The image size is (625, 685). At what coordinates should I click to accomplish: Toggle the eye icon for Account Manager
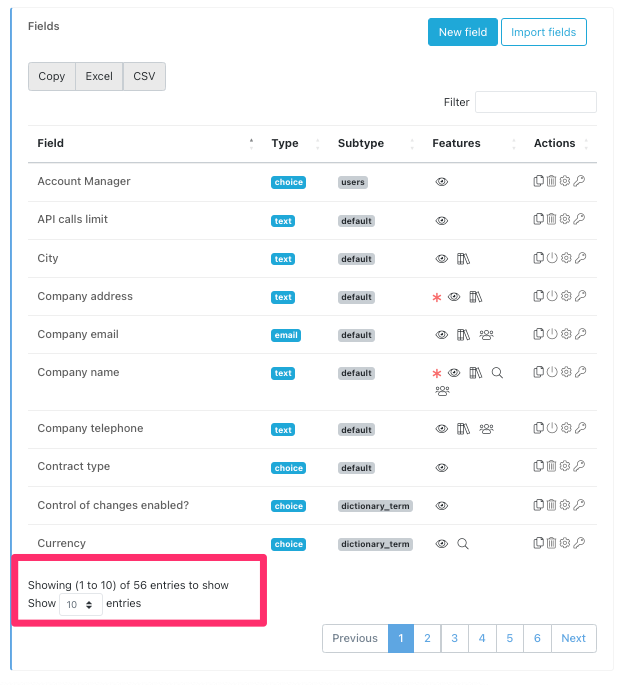click(442, 182)
